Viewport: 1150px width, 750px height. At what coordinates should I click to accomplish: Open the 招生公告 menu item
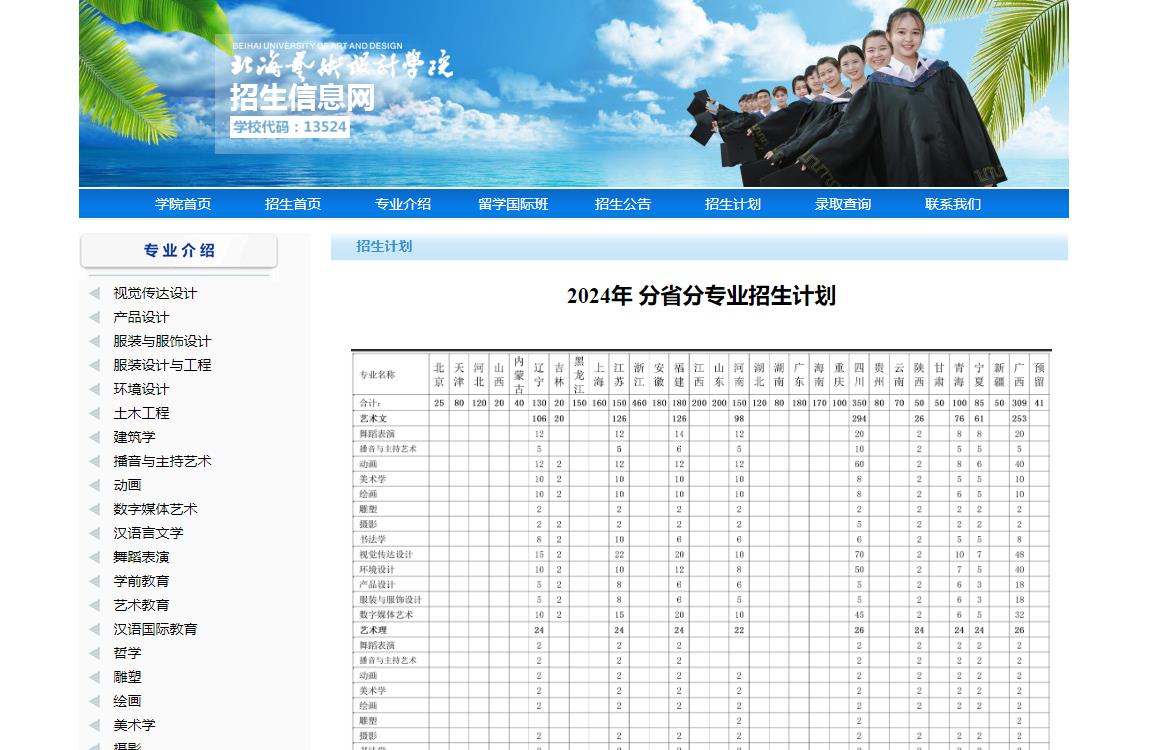[x=623, y=205]
